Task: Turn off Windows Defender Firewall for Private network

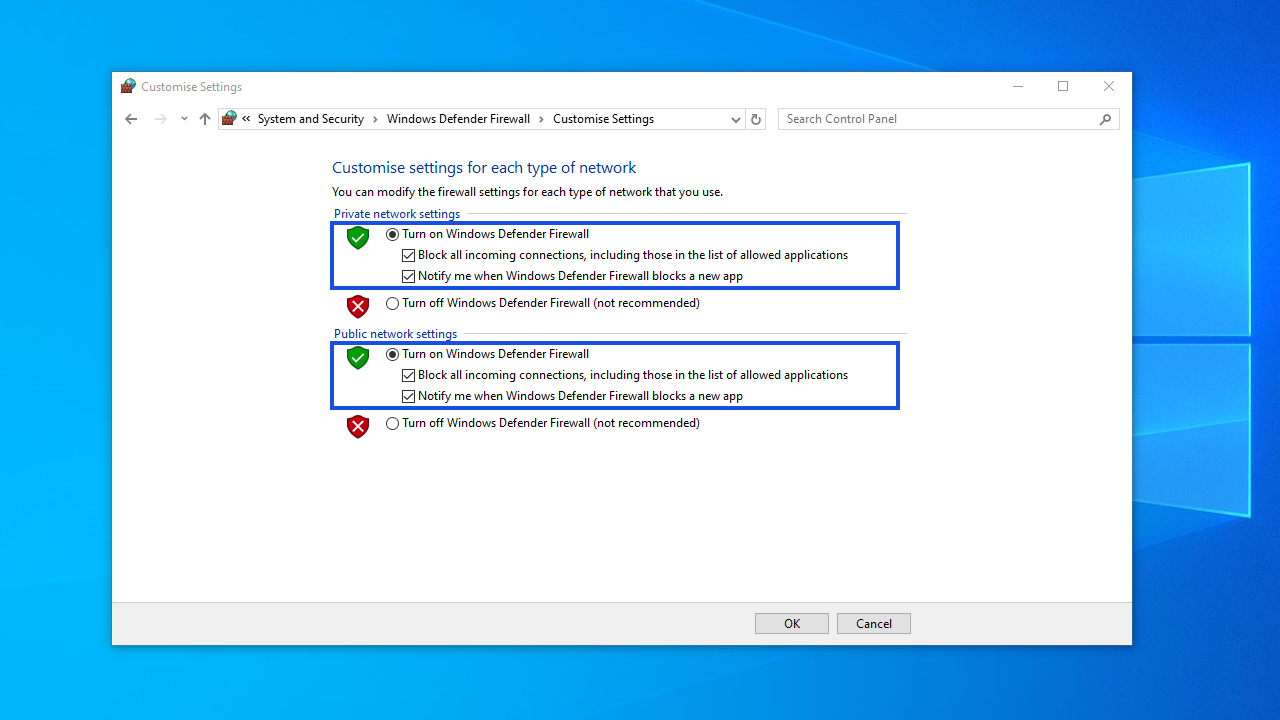Action: point(392,303)
